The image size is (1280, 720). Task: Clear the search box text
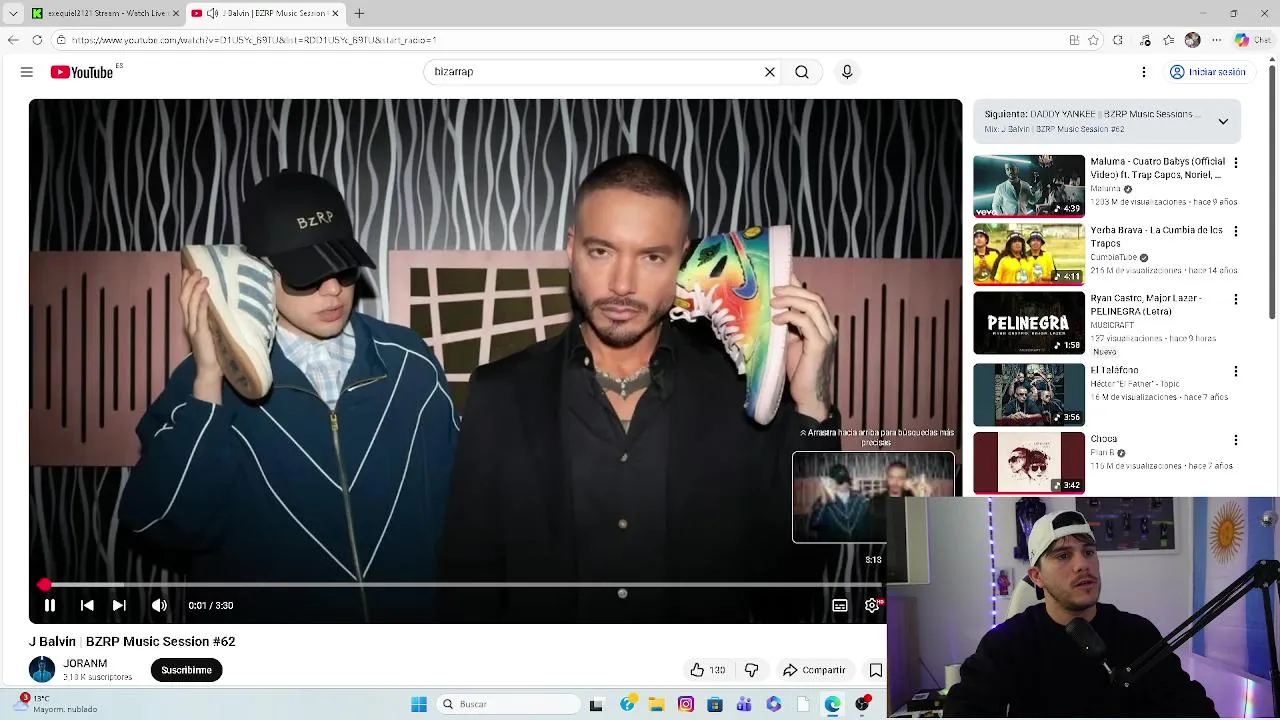(770, 72)
